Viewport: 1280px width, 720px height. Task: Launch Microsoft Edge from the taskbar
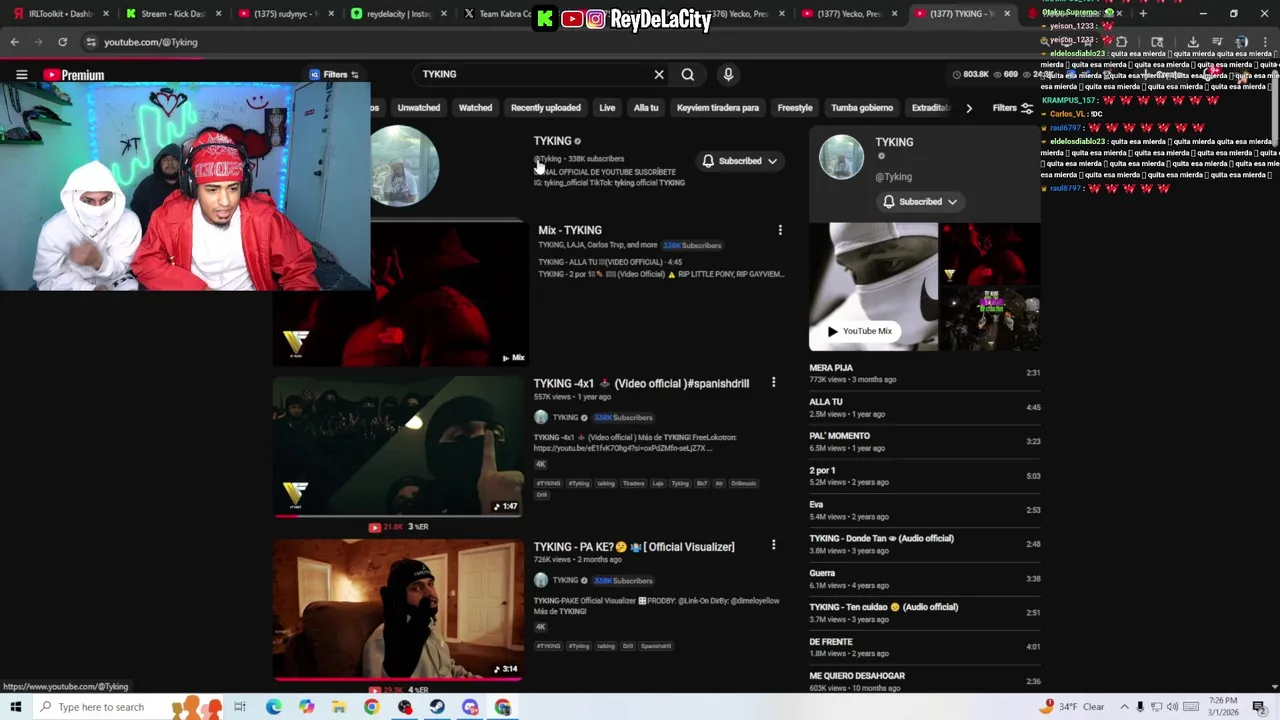(273, 707)
